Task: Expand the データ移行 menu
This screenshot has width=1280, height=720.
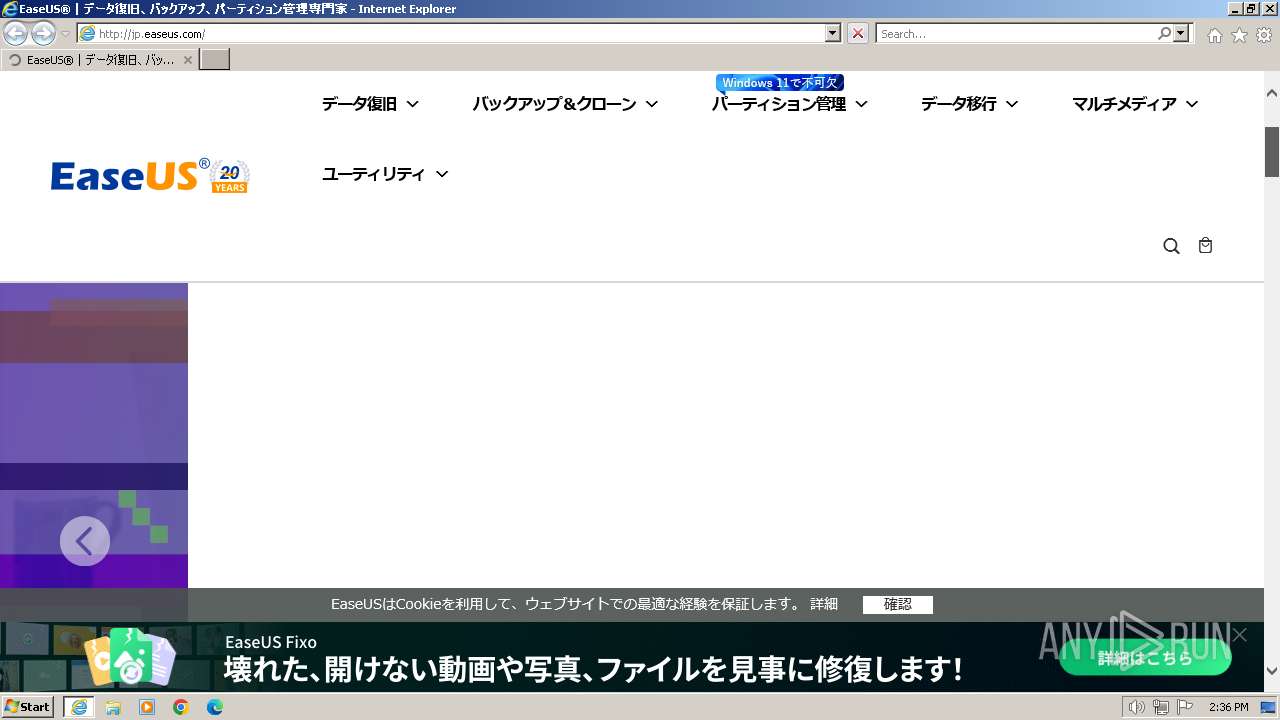Action: point(969,104)
